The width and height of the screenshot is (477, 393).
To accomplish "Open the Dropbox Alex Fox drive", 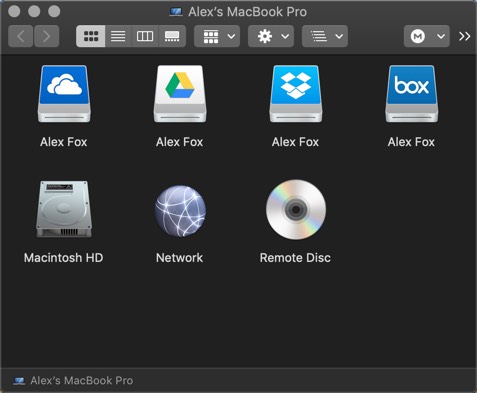I will 296,94.
